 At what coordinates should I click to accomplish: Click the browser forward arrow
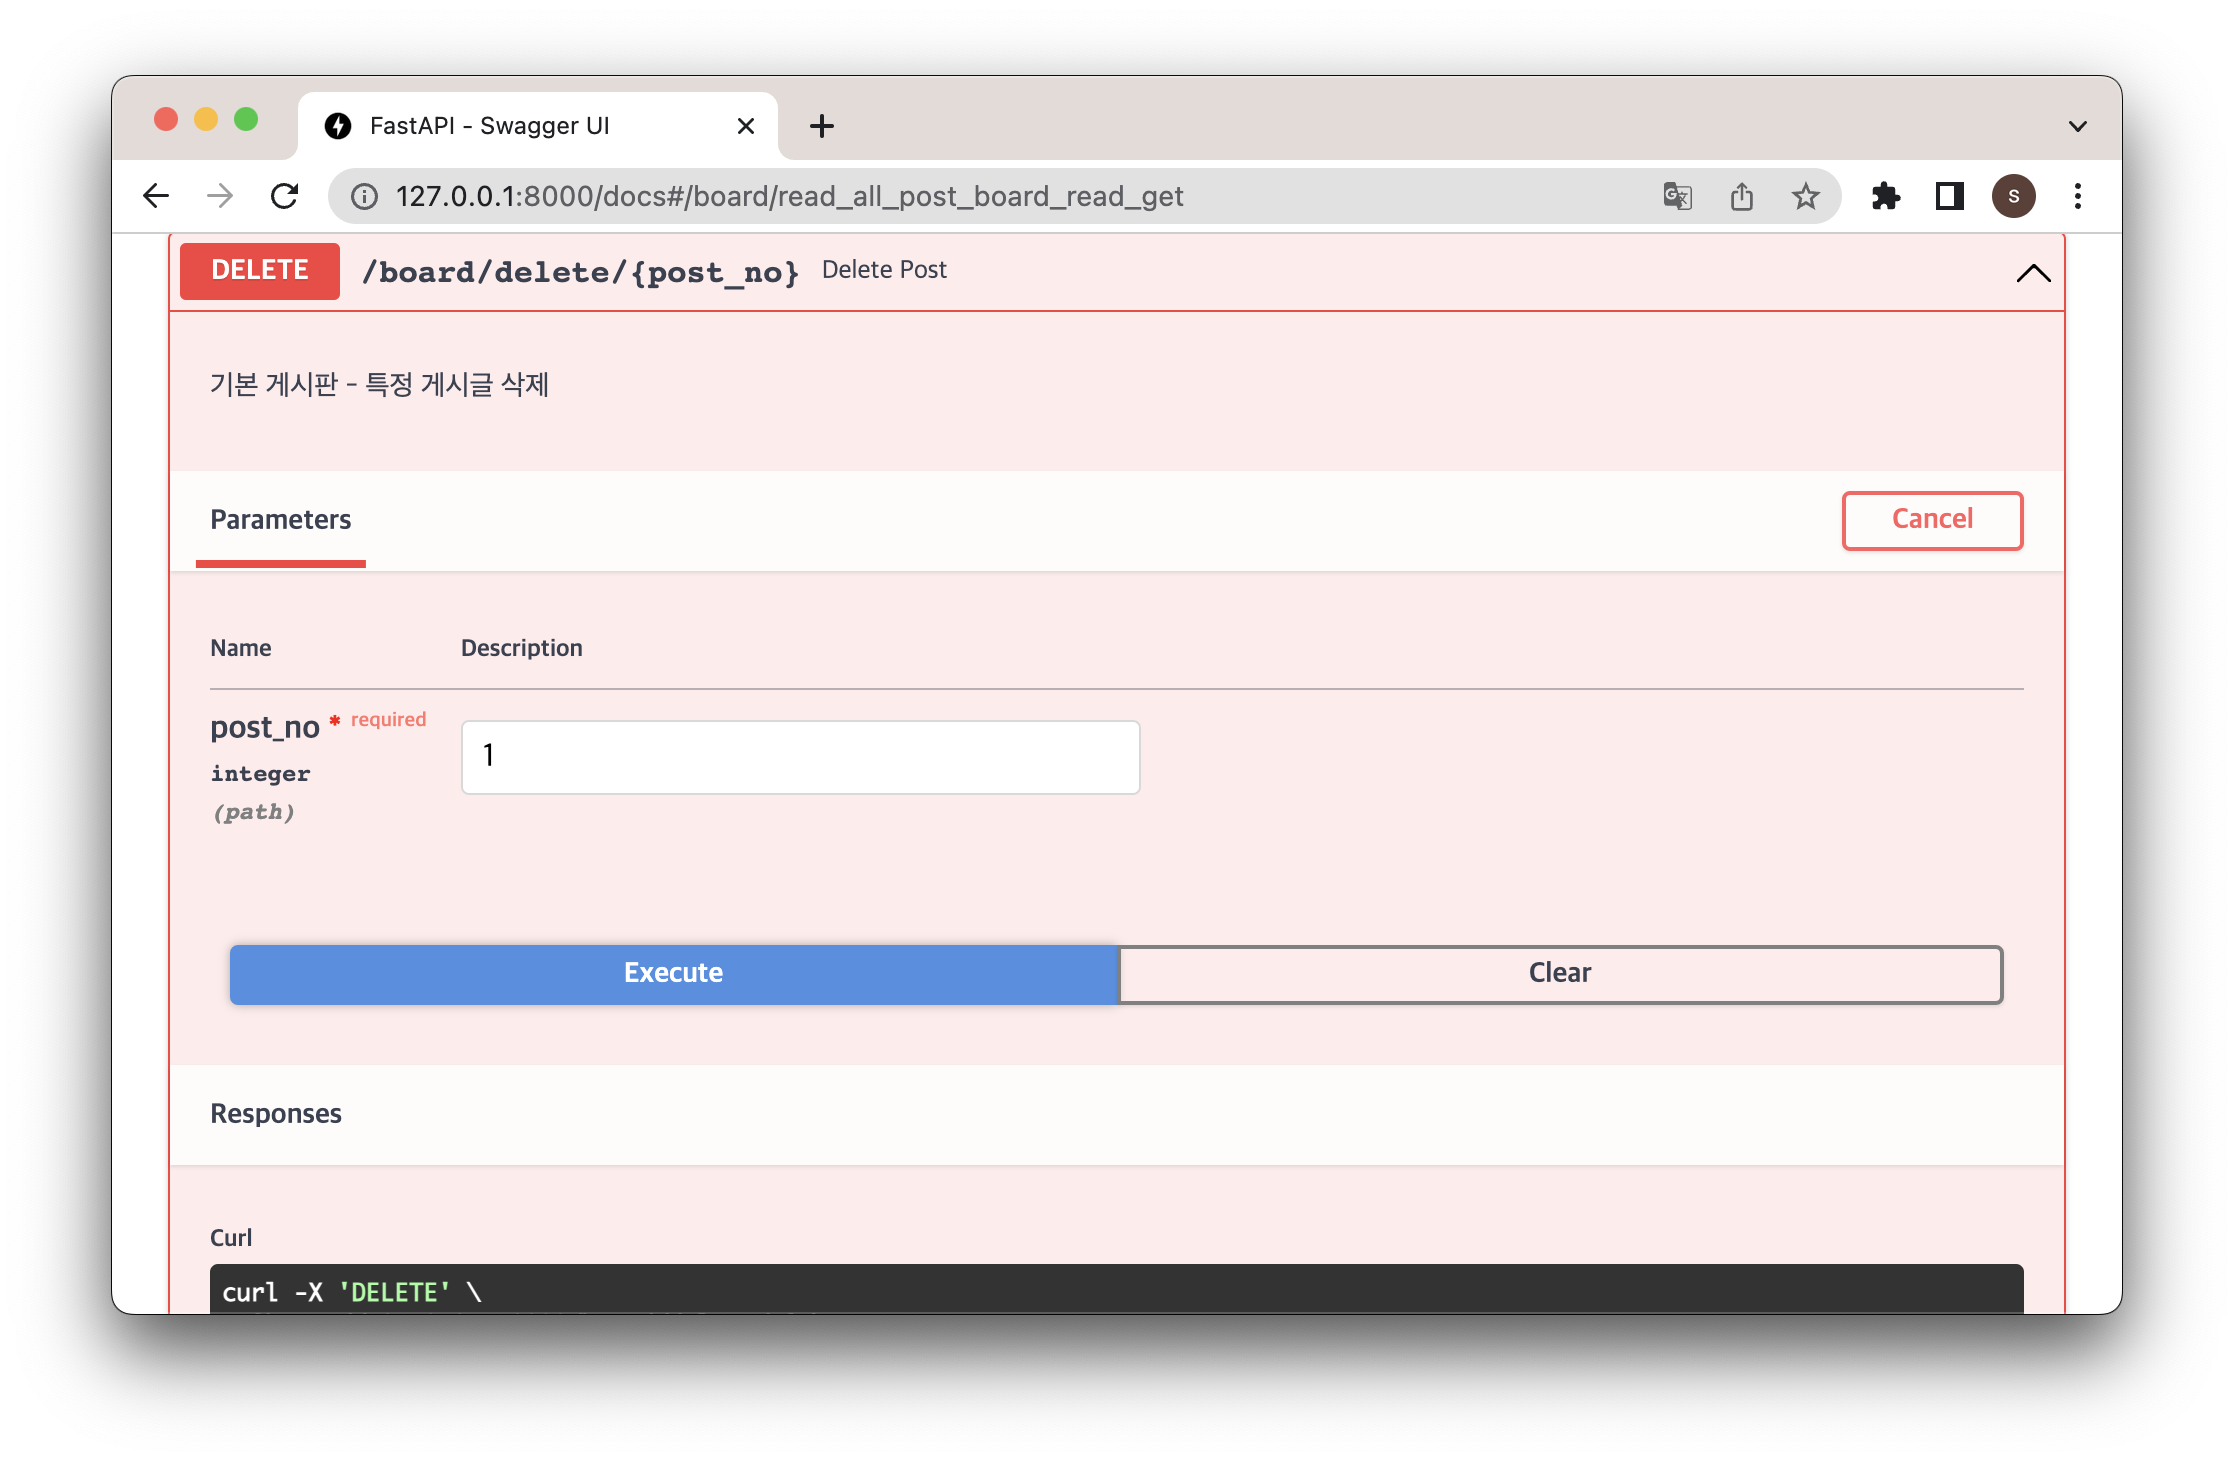[220, 196]
